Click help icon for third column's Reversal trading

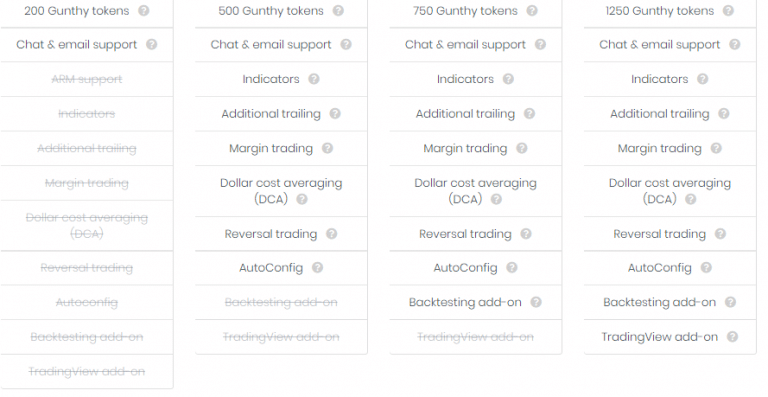pos(526,234)
